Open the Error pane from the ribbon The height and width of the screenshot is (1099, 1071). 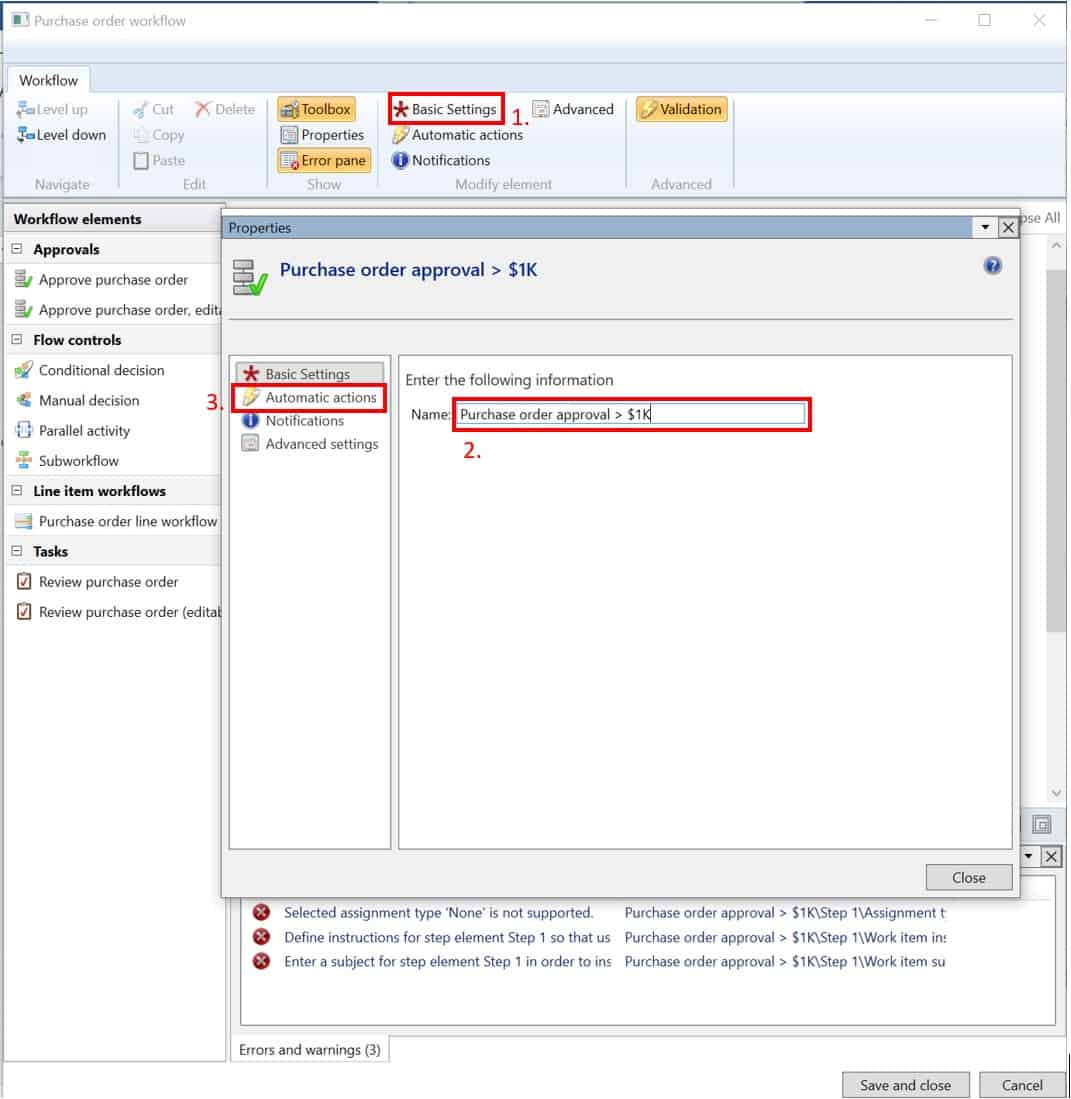pyautogui.click(x=323, y=160)
